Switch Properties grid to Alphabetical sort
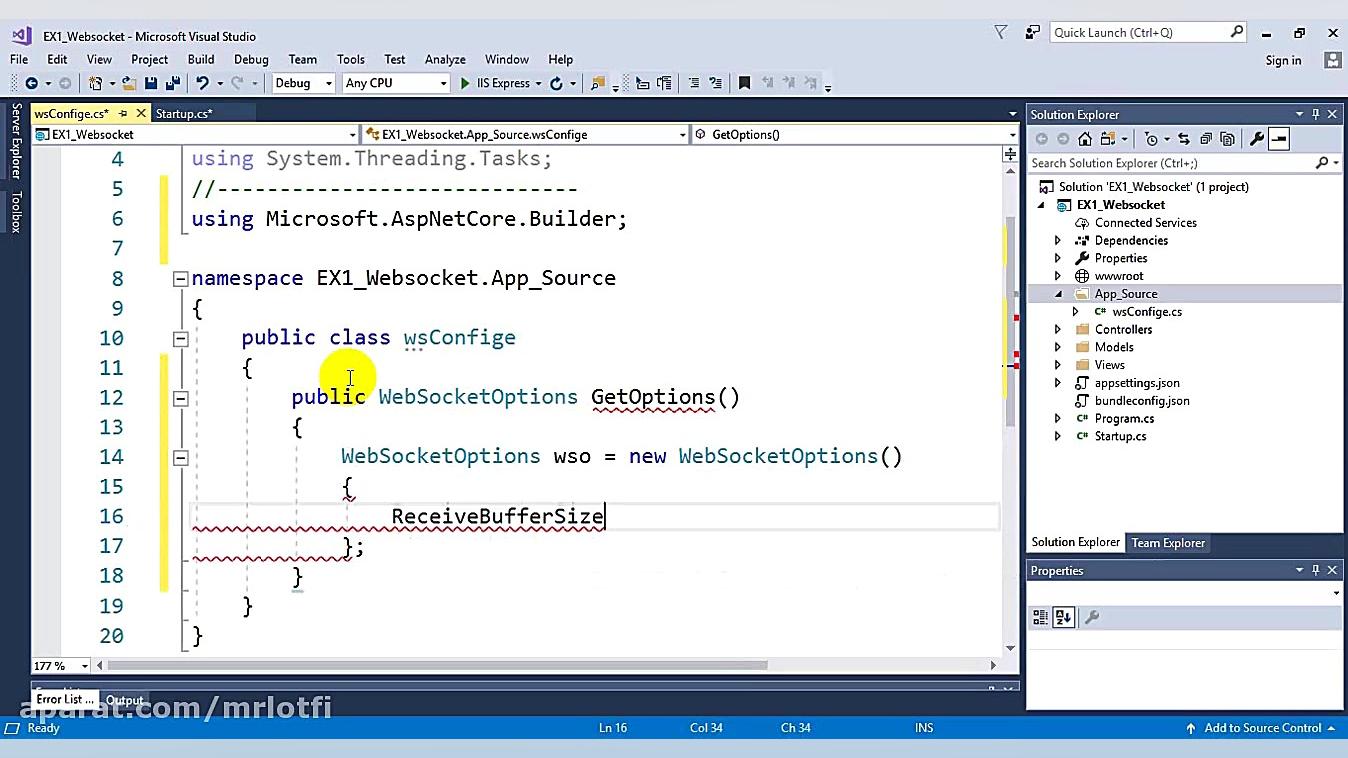This screenshot has width=1348, height=758. click(1063, 618)
